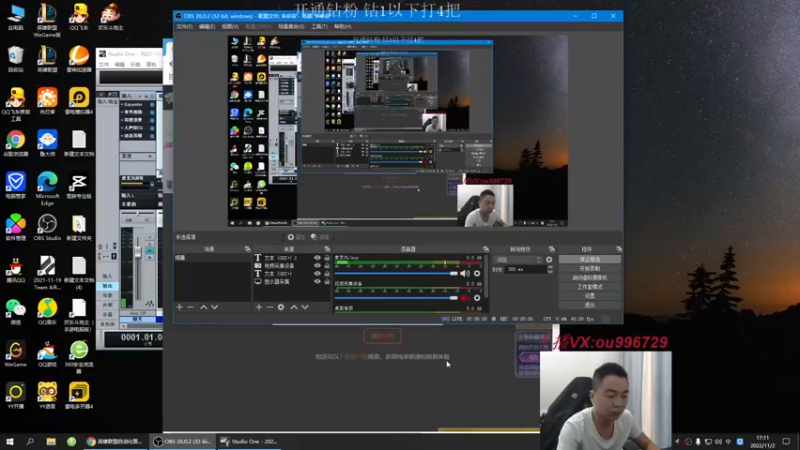Open OBS Scene Collection menu

291,27
